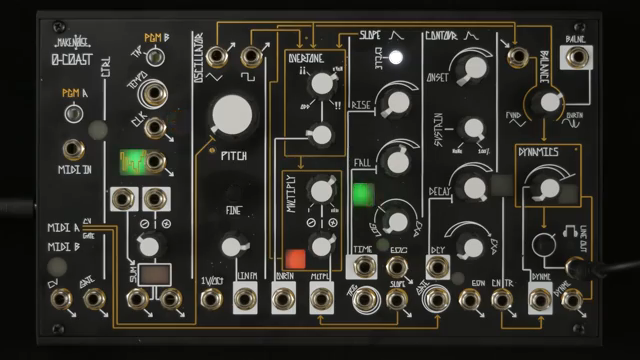The image size is (640, 360).
Task: Click the LIN FM input jack
Action: click(x=245, y=299)
